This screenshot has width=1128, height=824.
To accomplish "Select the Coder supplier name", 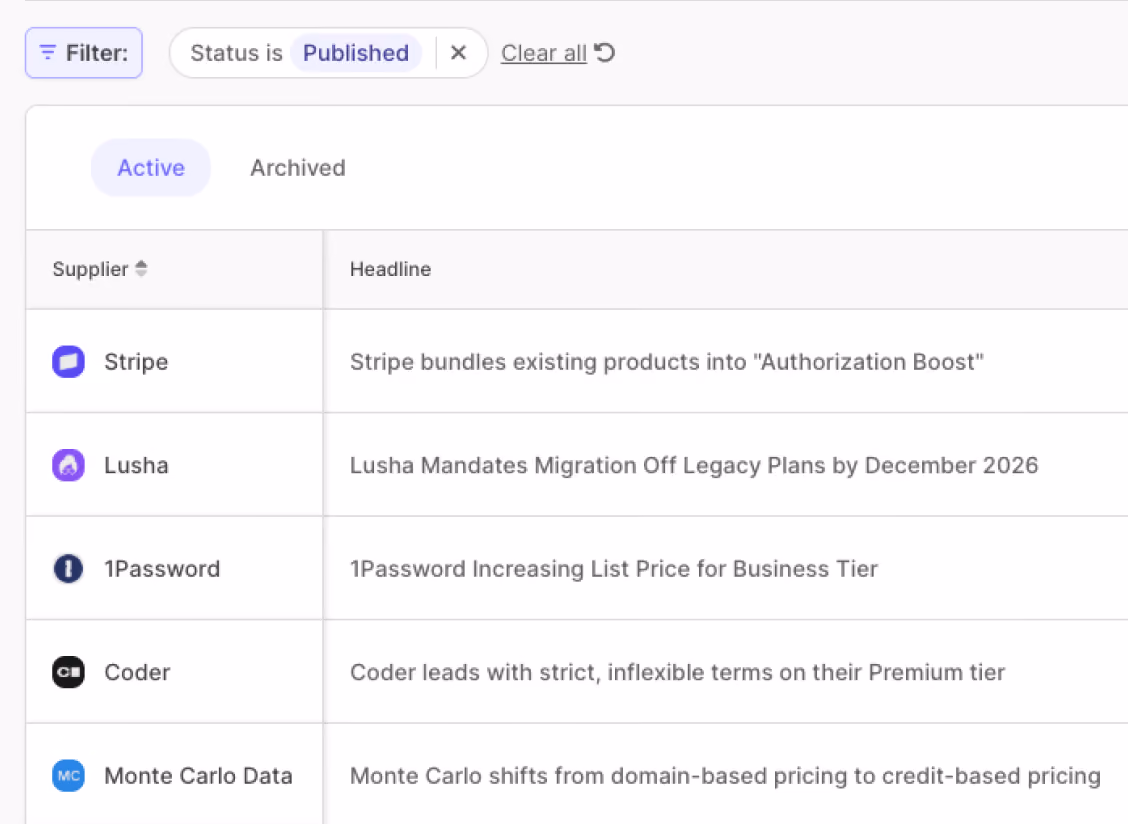I will click(137, 672).
